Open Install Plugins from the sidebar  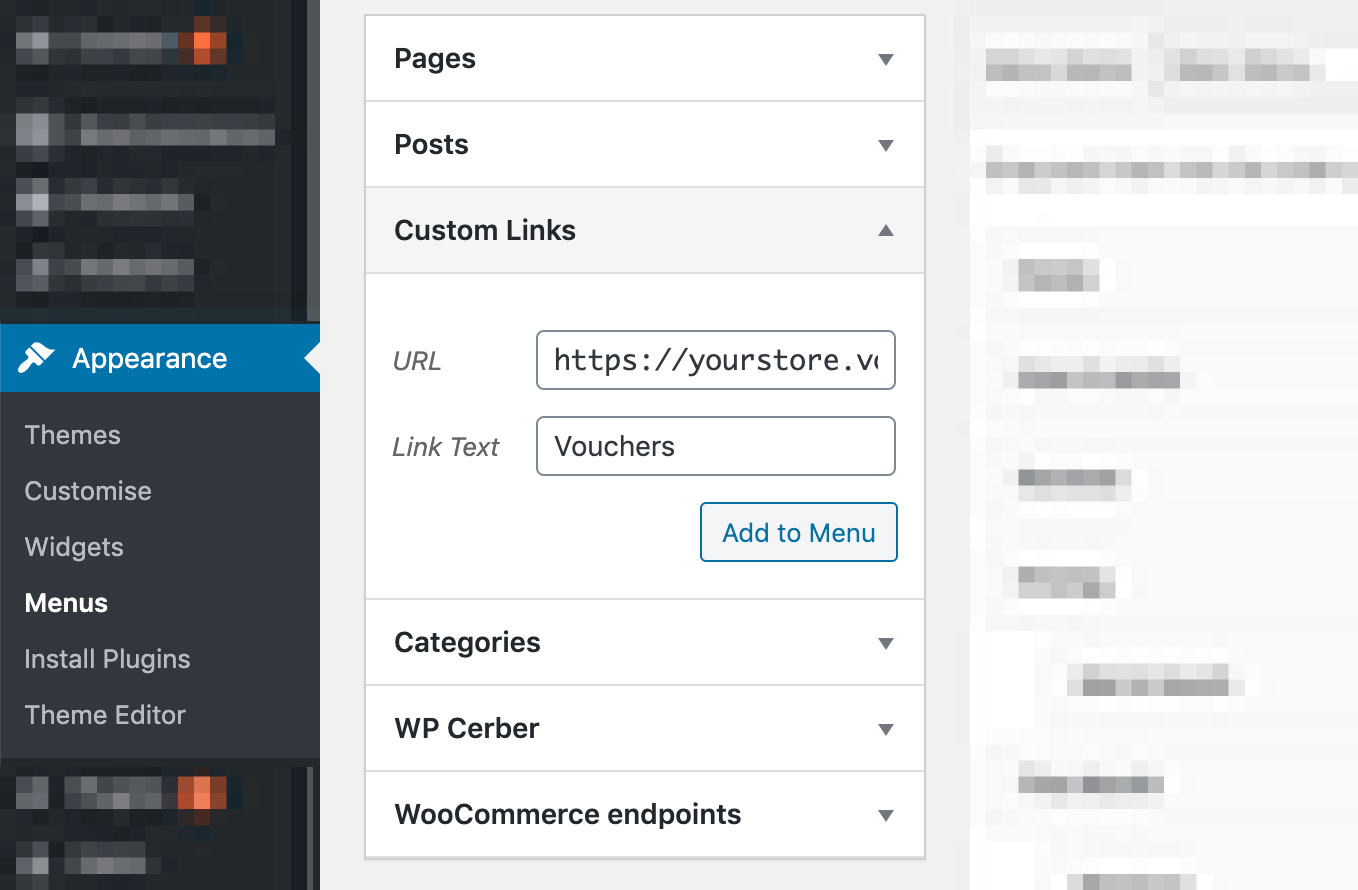(107, 659)
